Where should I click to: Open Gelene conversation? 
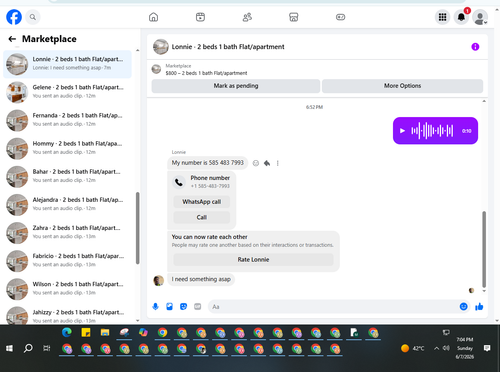point(67,92)
